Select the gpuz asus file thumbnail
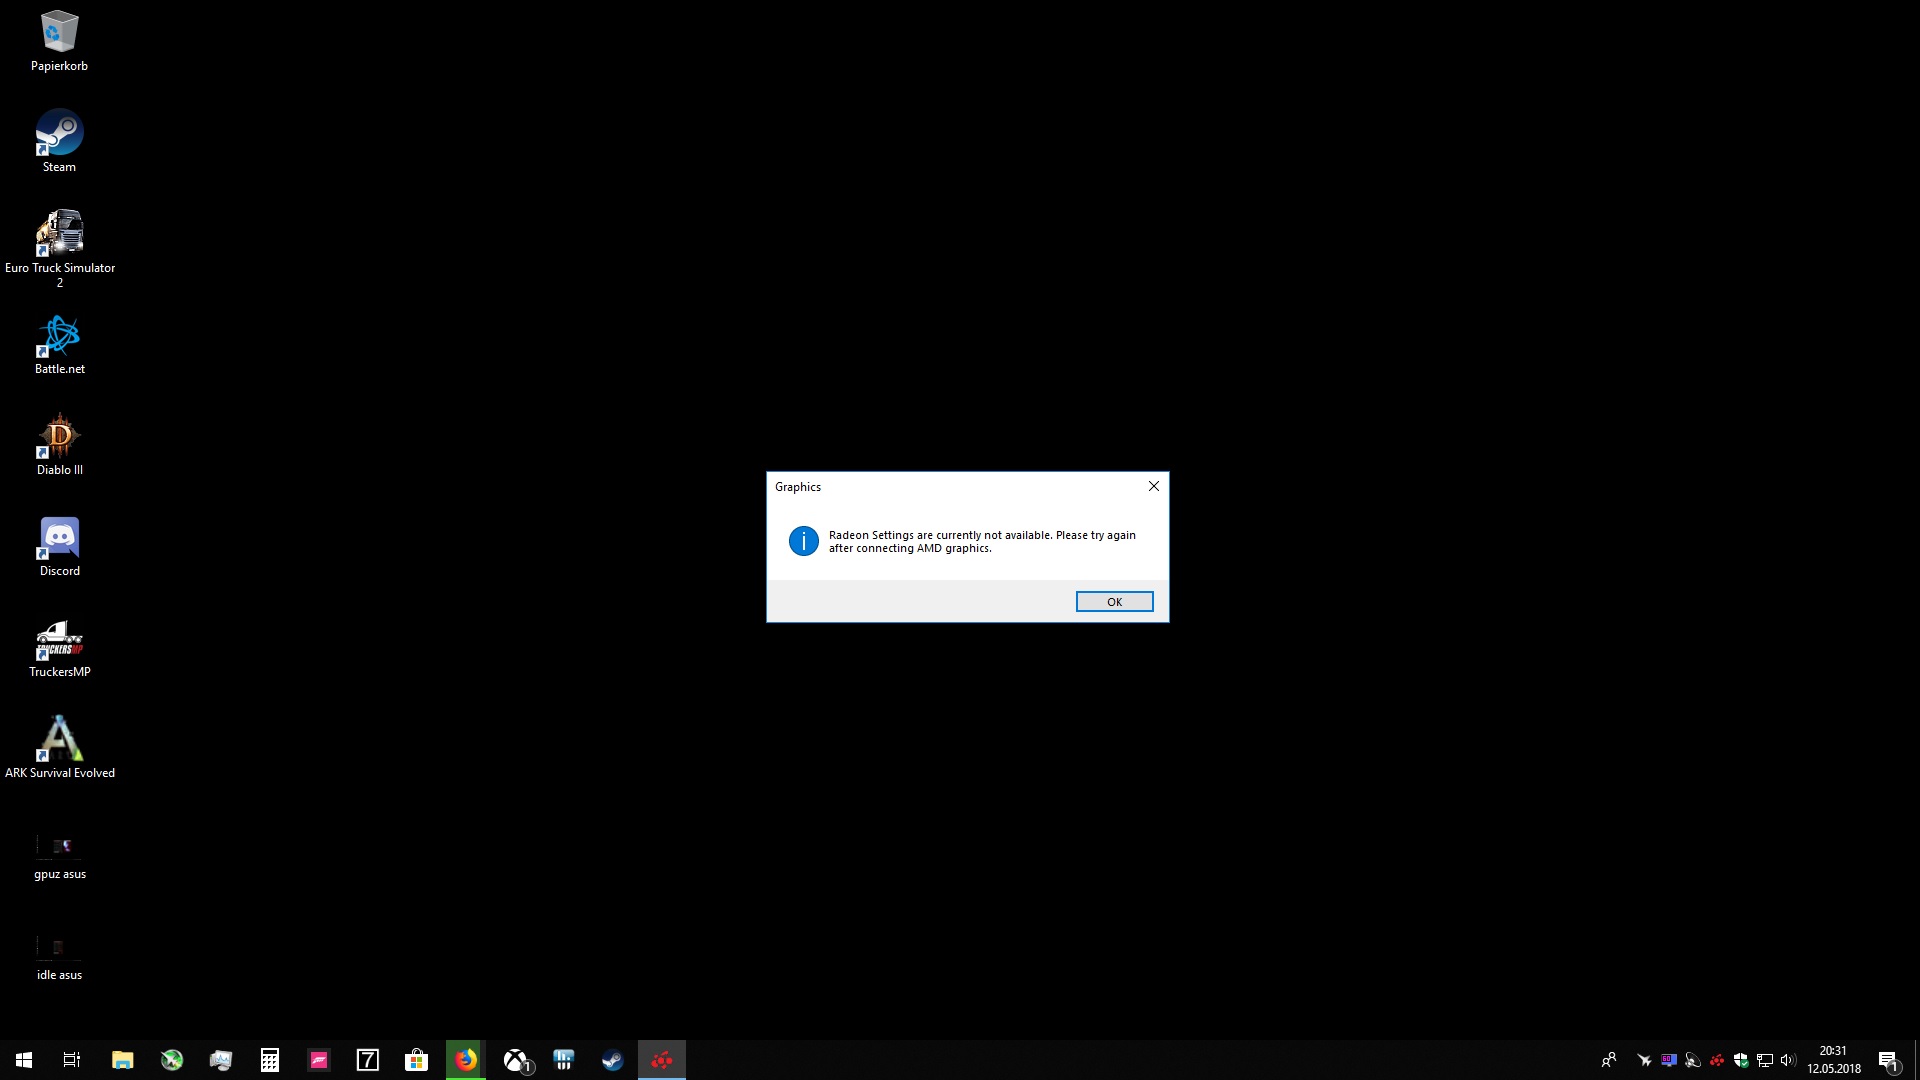Image resolution: width=1920 pixels, height=1080 pixels. 59,846
